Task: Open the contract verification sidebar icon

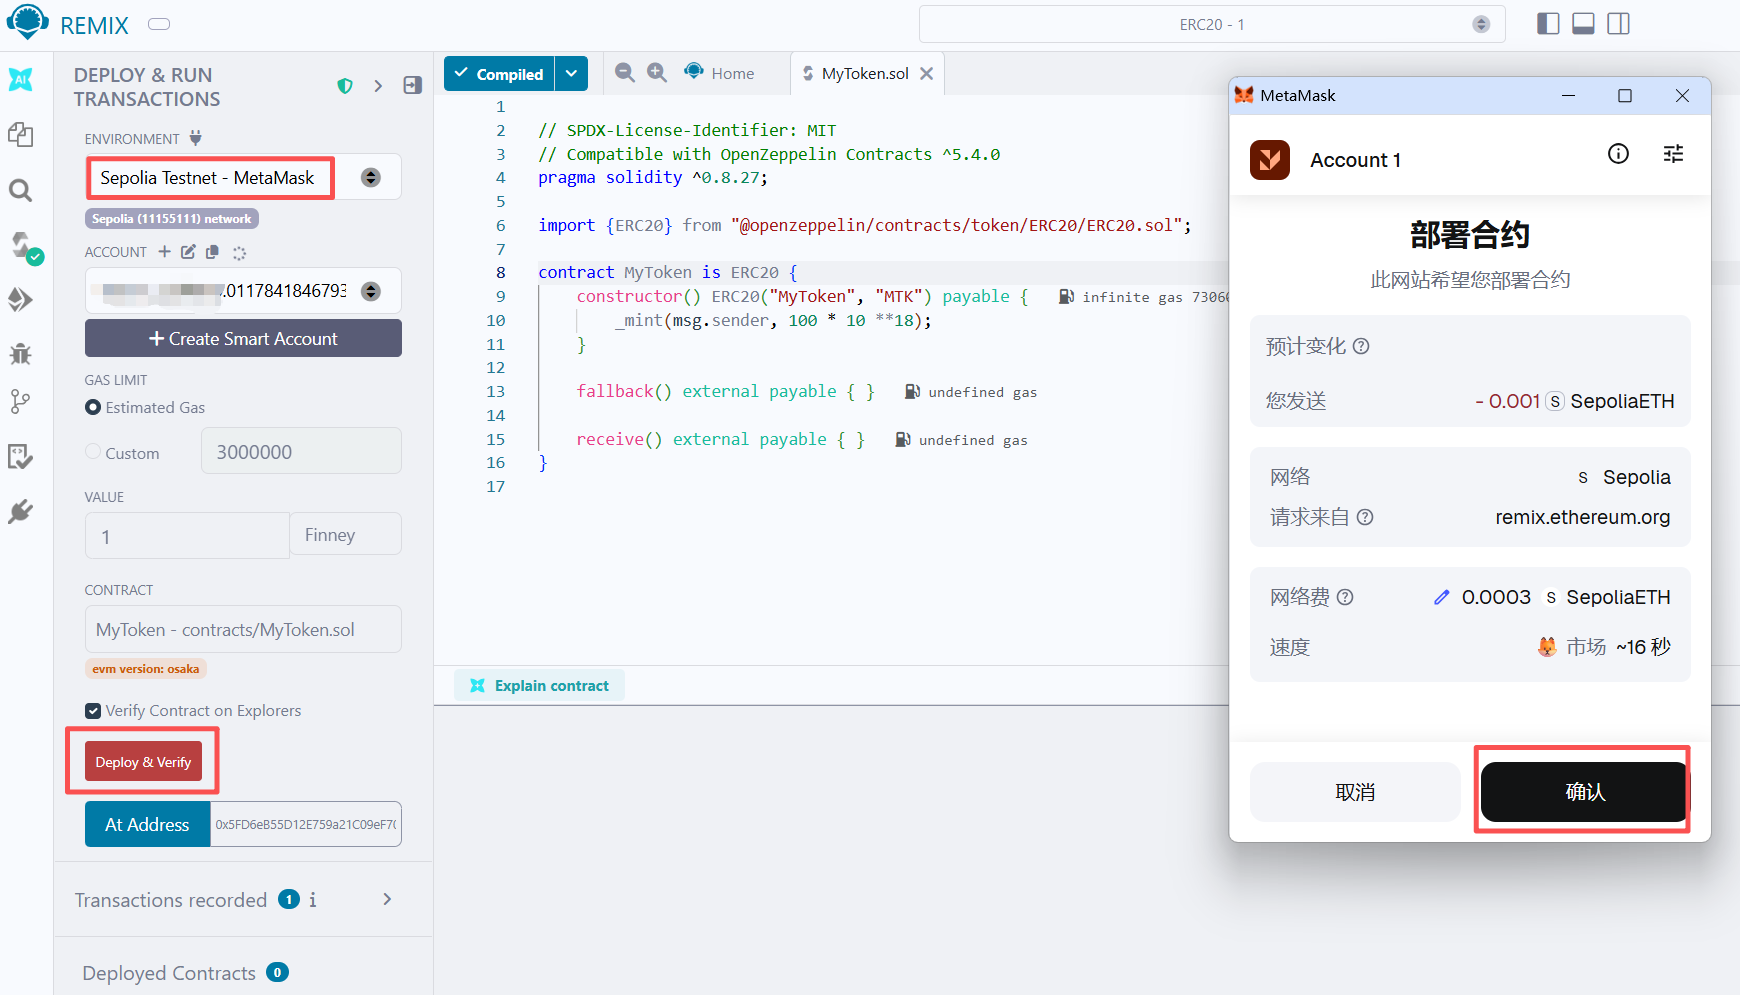Action: pos(21,457)
